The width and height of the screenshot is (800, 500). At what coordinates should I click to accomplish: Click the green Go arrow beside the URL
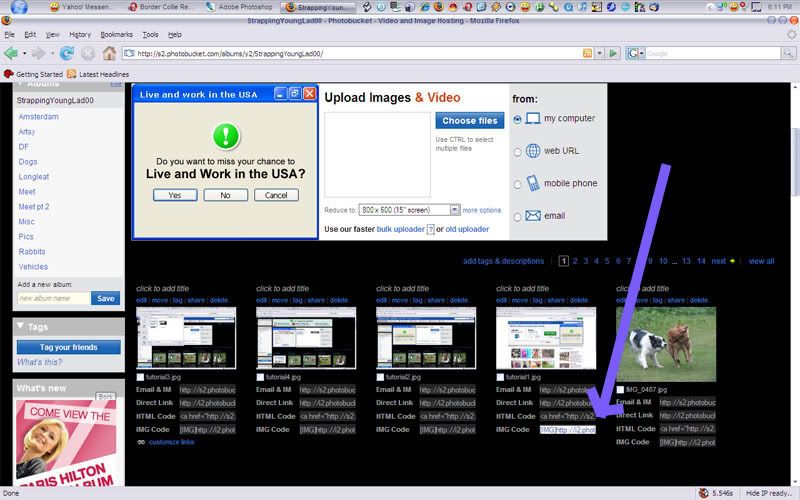[613, 53]
